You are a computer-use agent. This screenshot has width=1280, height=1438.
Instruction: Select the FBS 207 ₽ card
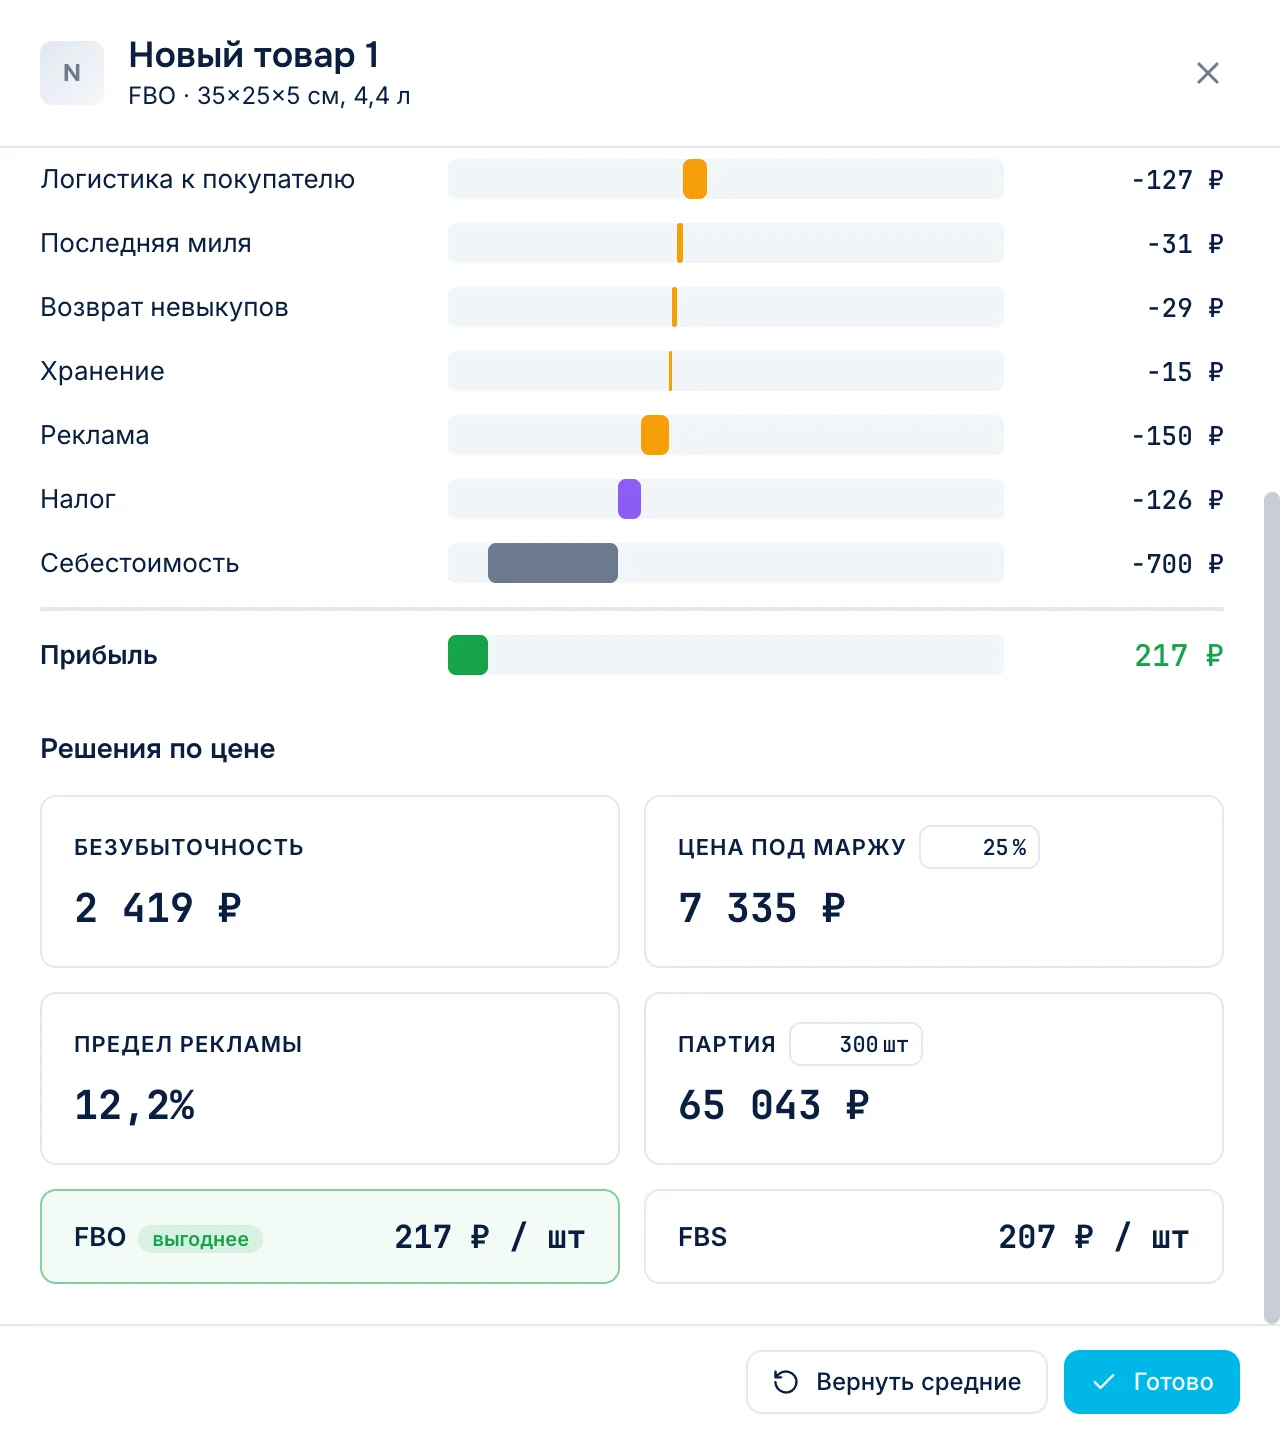coord(934,1237)
